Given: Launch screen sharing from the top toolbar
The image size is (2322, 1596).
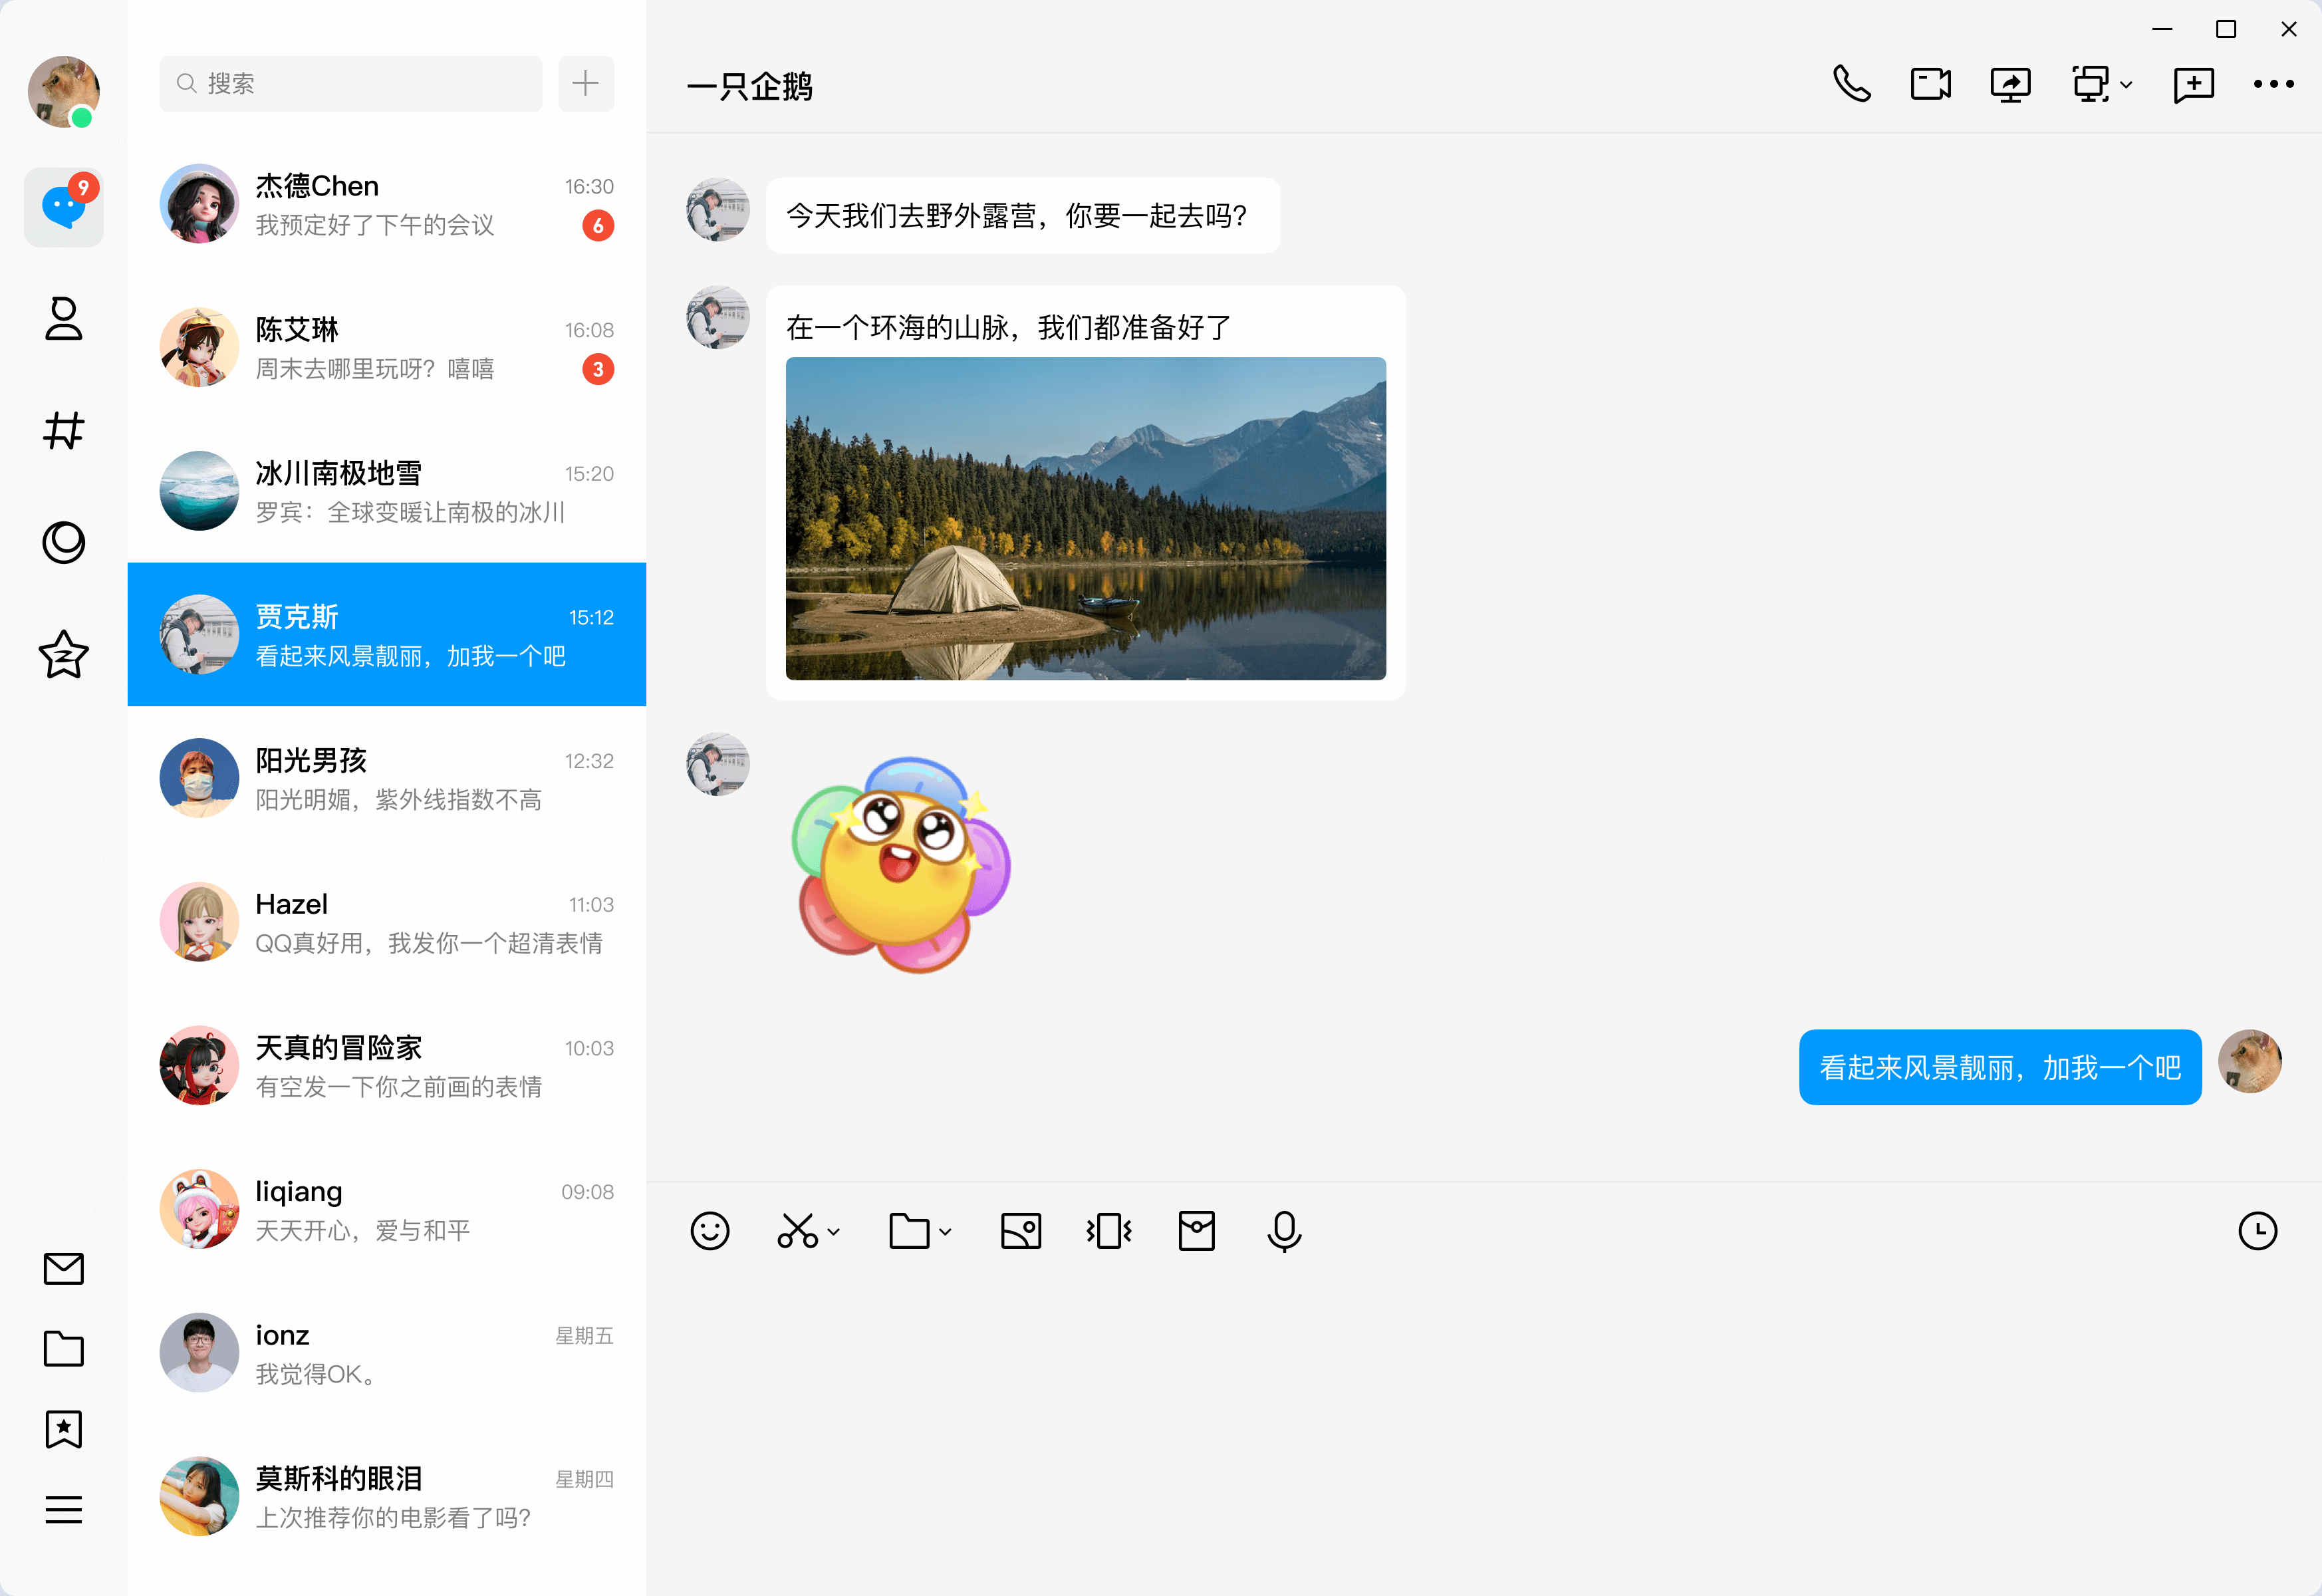Looking at the screenshot, I should click(2011, 84).
